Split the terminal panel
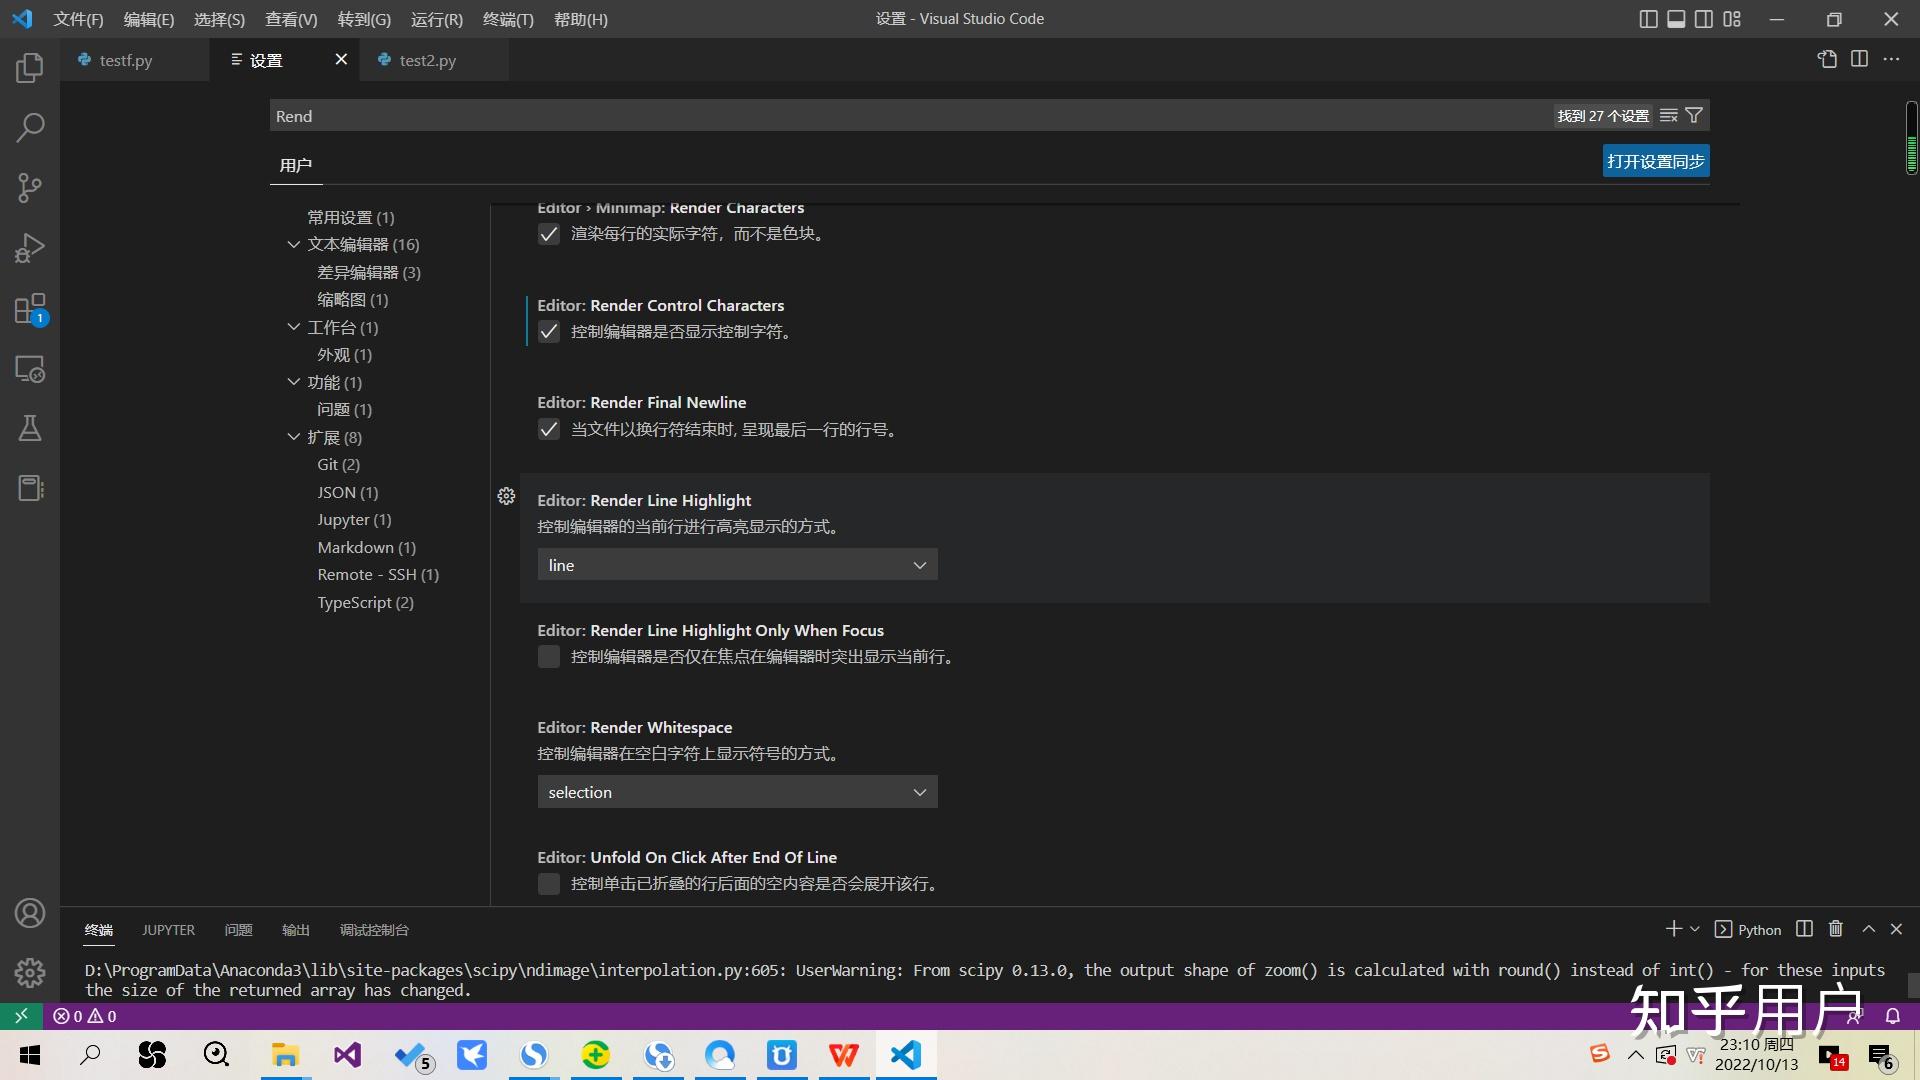Image resolution: width=1920 pixels, height=1080 pixels. point(1804,929)
